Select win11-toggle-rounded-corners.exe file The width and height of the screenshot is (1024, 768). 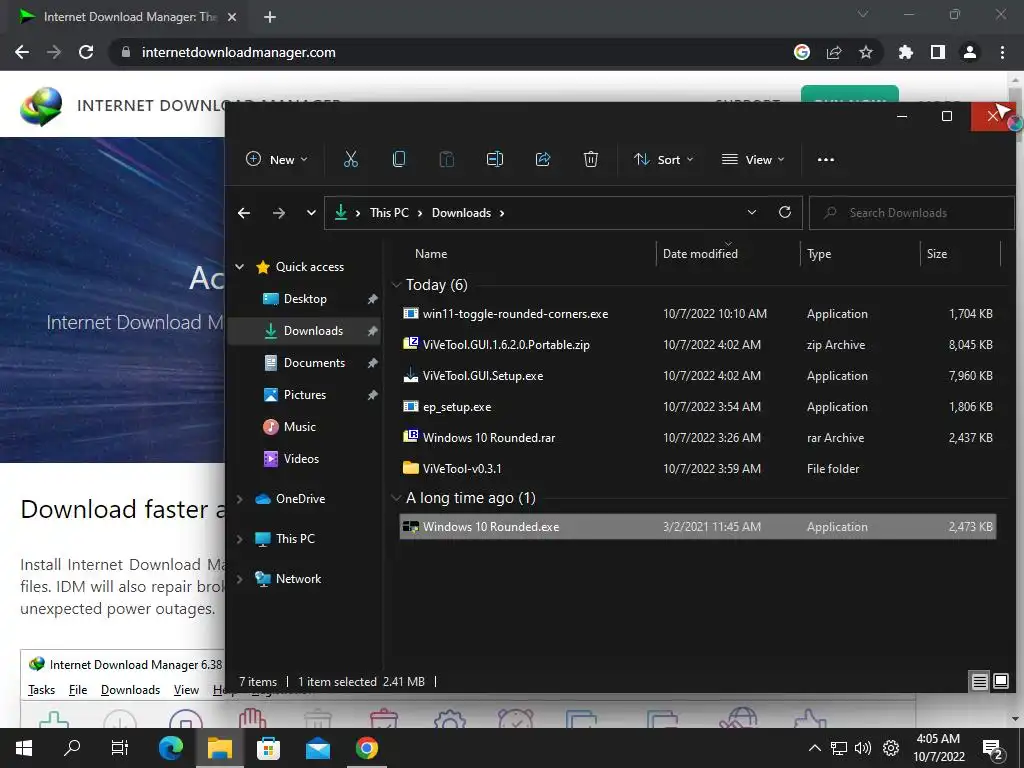tap(697, 314)
